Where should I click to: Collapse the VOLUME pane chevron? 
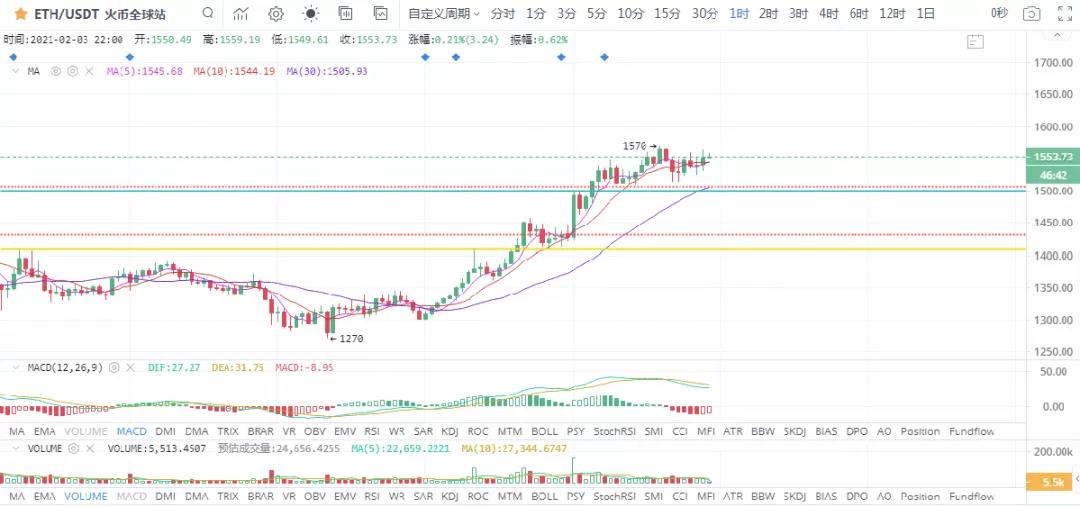[15, 448]
